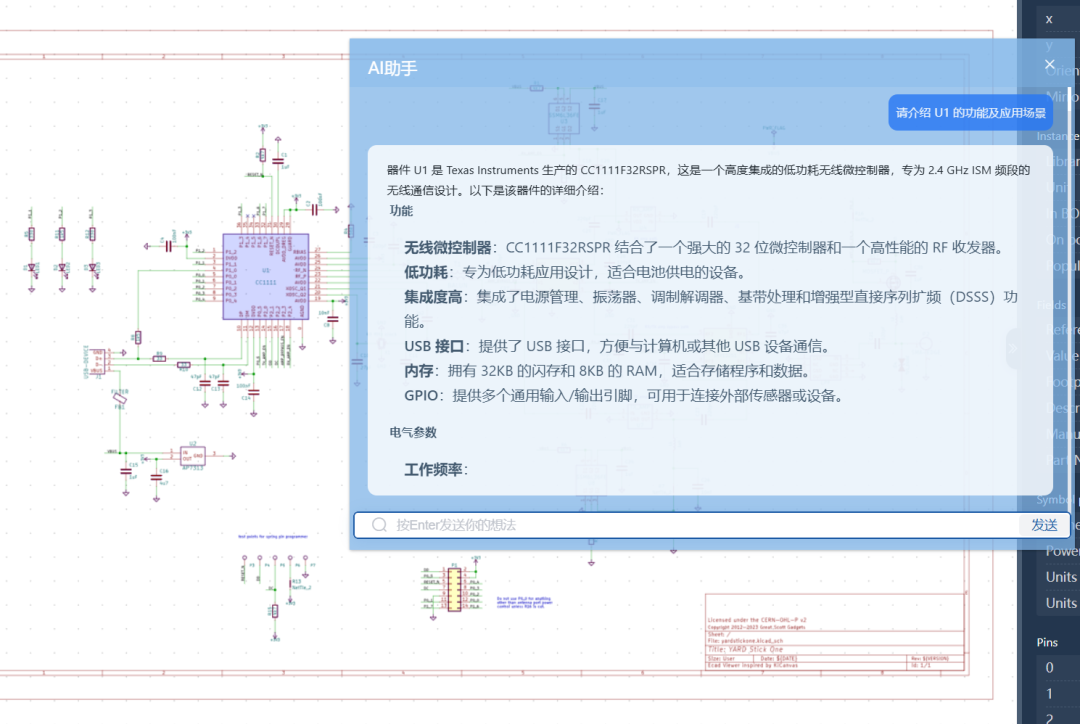Click the 发送 send button
The image size is (1080, 724).
[x=1044, y=525]
